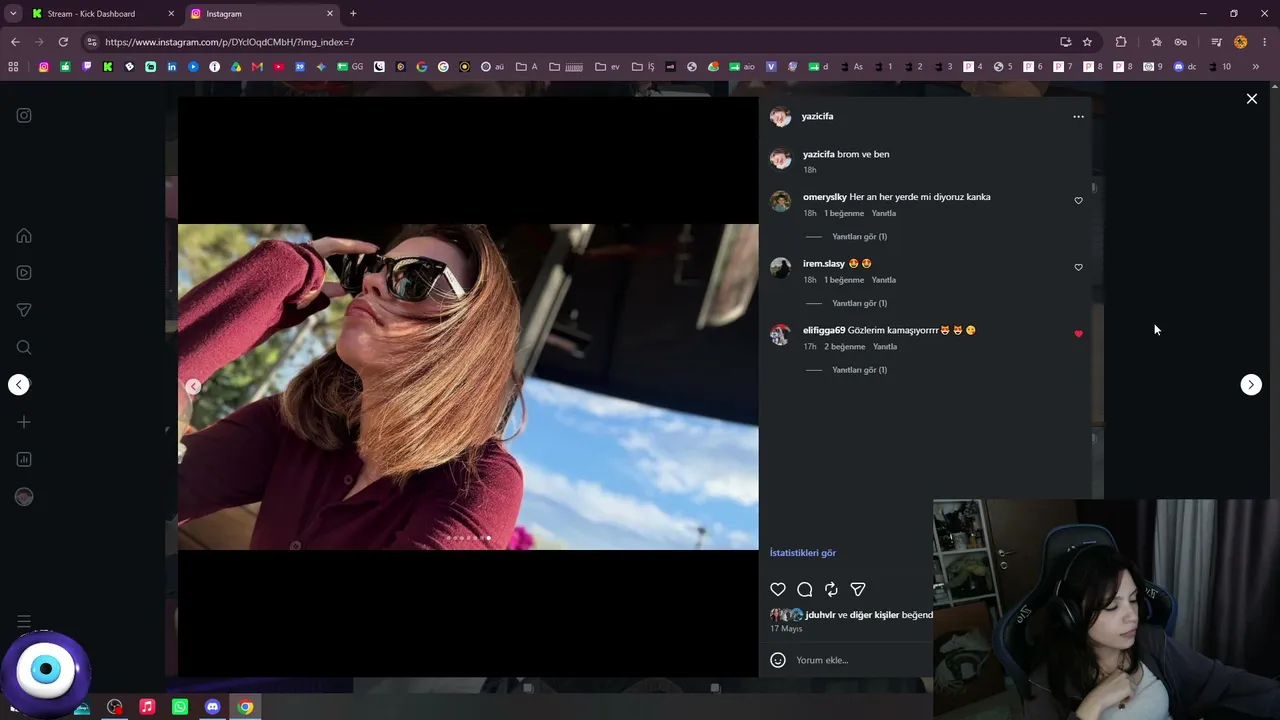Go to previous photo in carousel

tap(193, 387)
